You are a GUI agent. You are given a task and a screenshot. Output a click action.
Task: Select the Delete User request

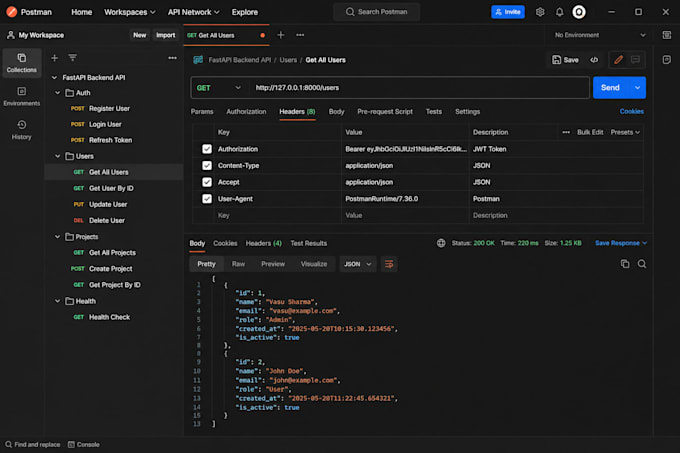point(114,220)
